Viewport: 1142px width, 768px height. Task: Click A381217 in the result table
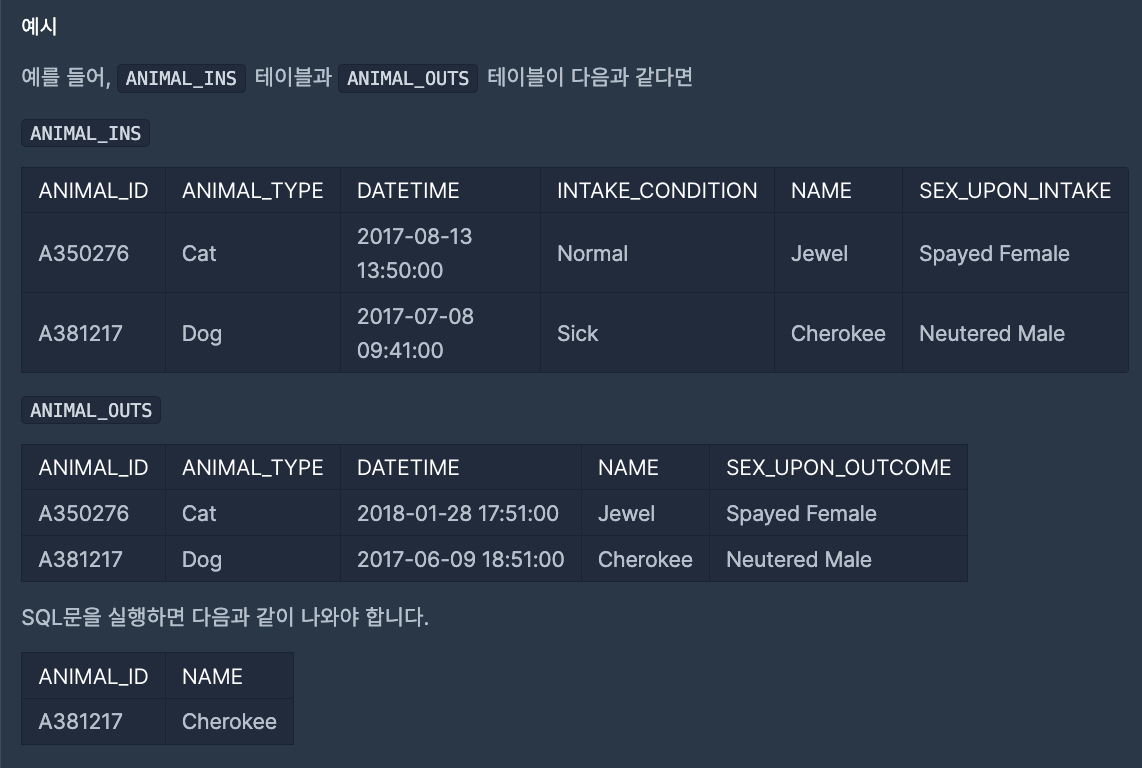pos(93,721)
